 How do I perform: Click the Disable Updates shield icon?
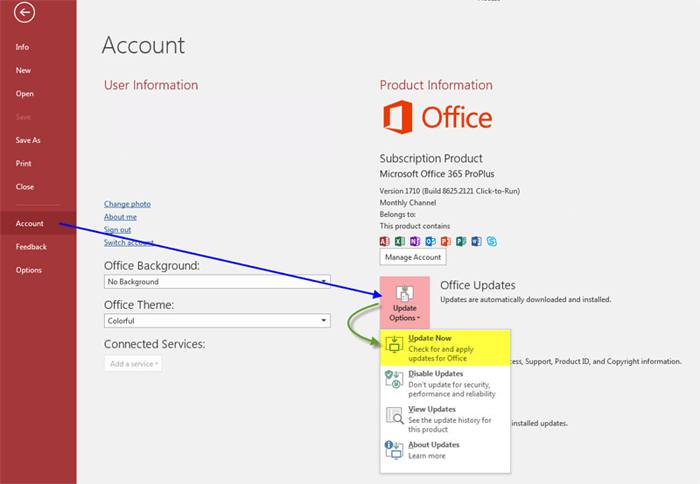click(394, 379)
